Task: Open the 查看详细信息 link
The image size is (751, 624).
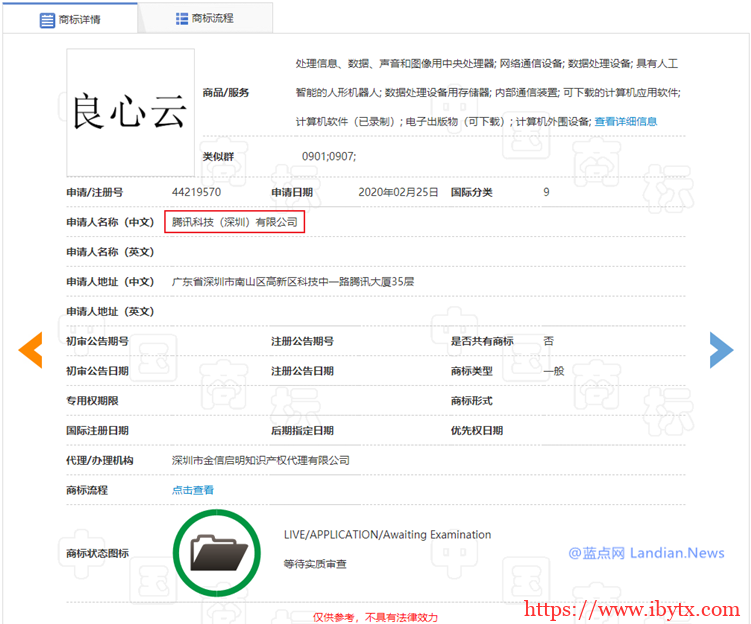Action: tap(626, 122)
